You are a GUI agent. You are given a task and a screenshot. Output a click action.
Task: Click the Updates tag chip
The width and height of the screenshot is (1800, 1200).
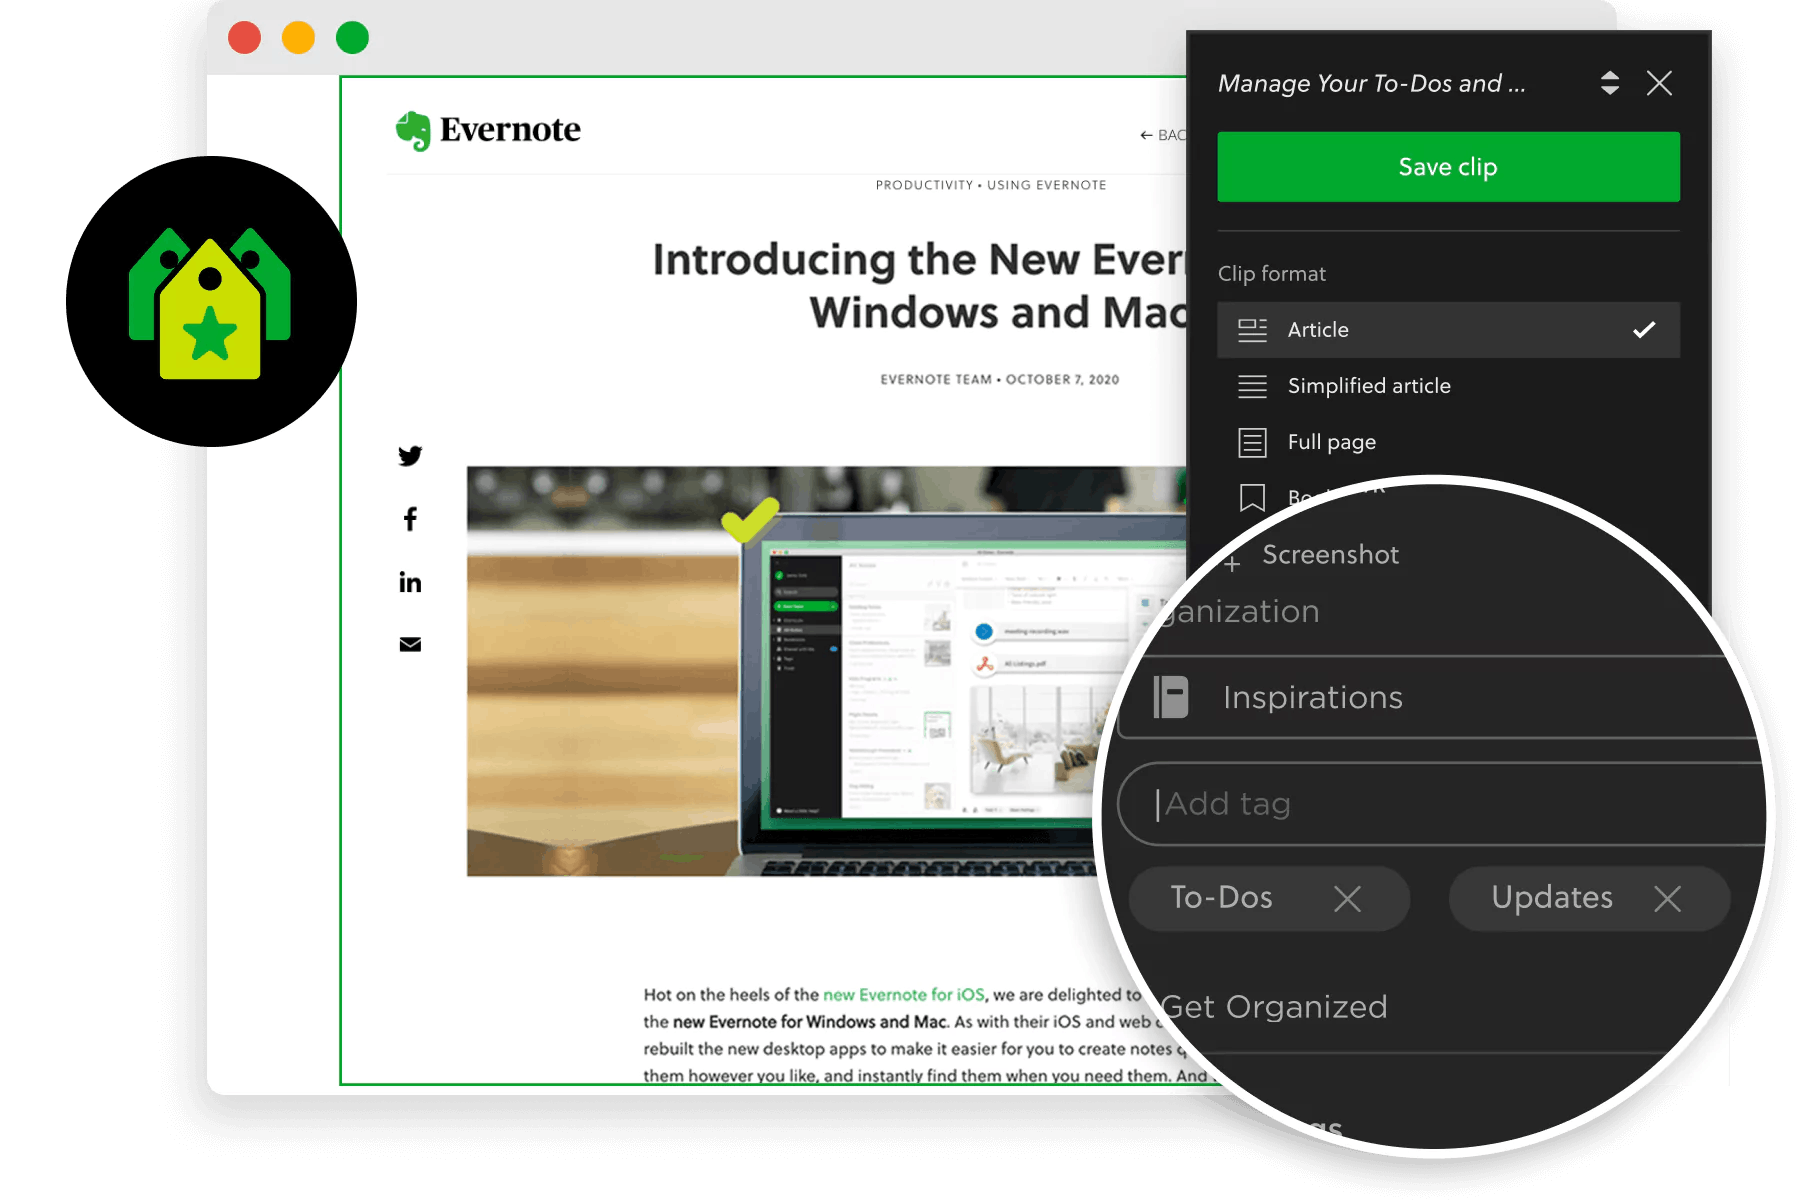[x=1589, y=898]
